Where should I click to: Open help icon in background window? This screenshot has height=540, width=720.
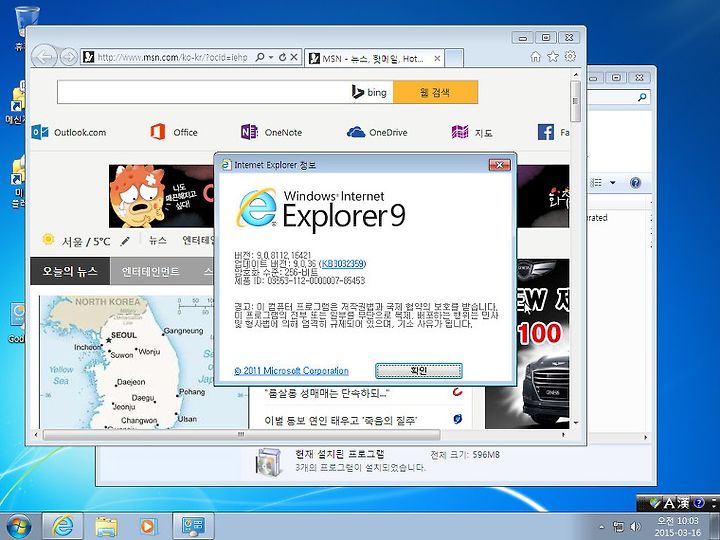point(636,183)
